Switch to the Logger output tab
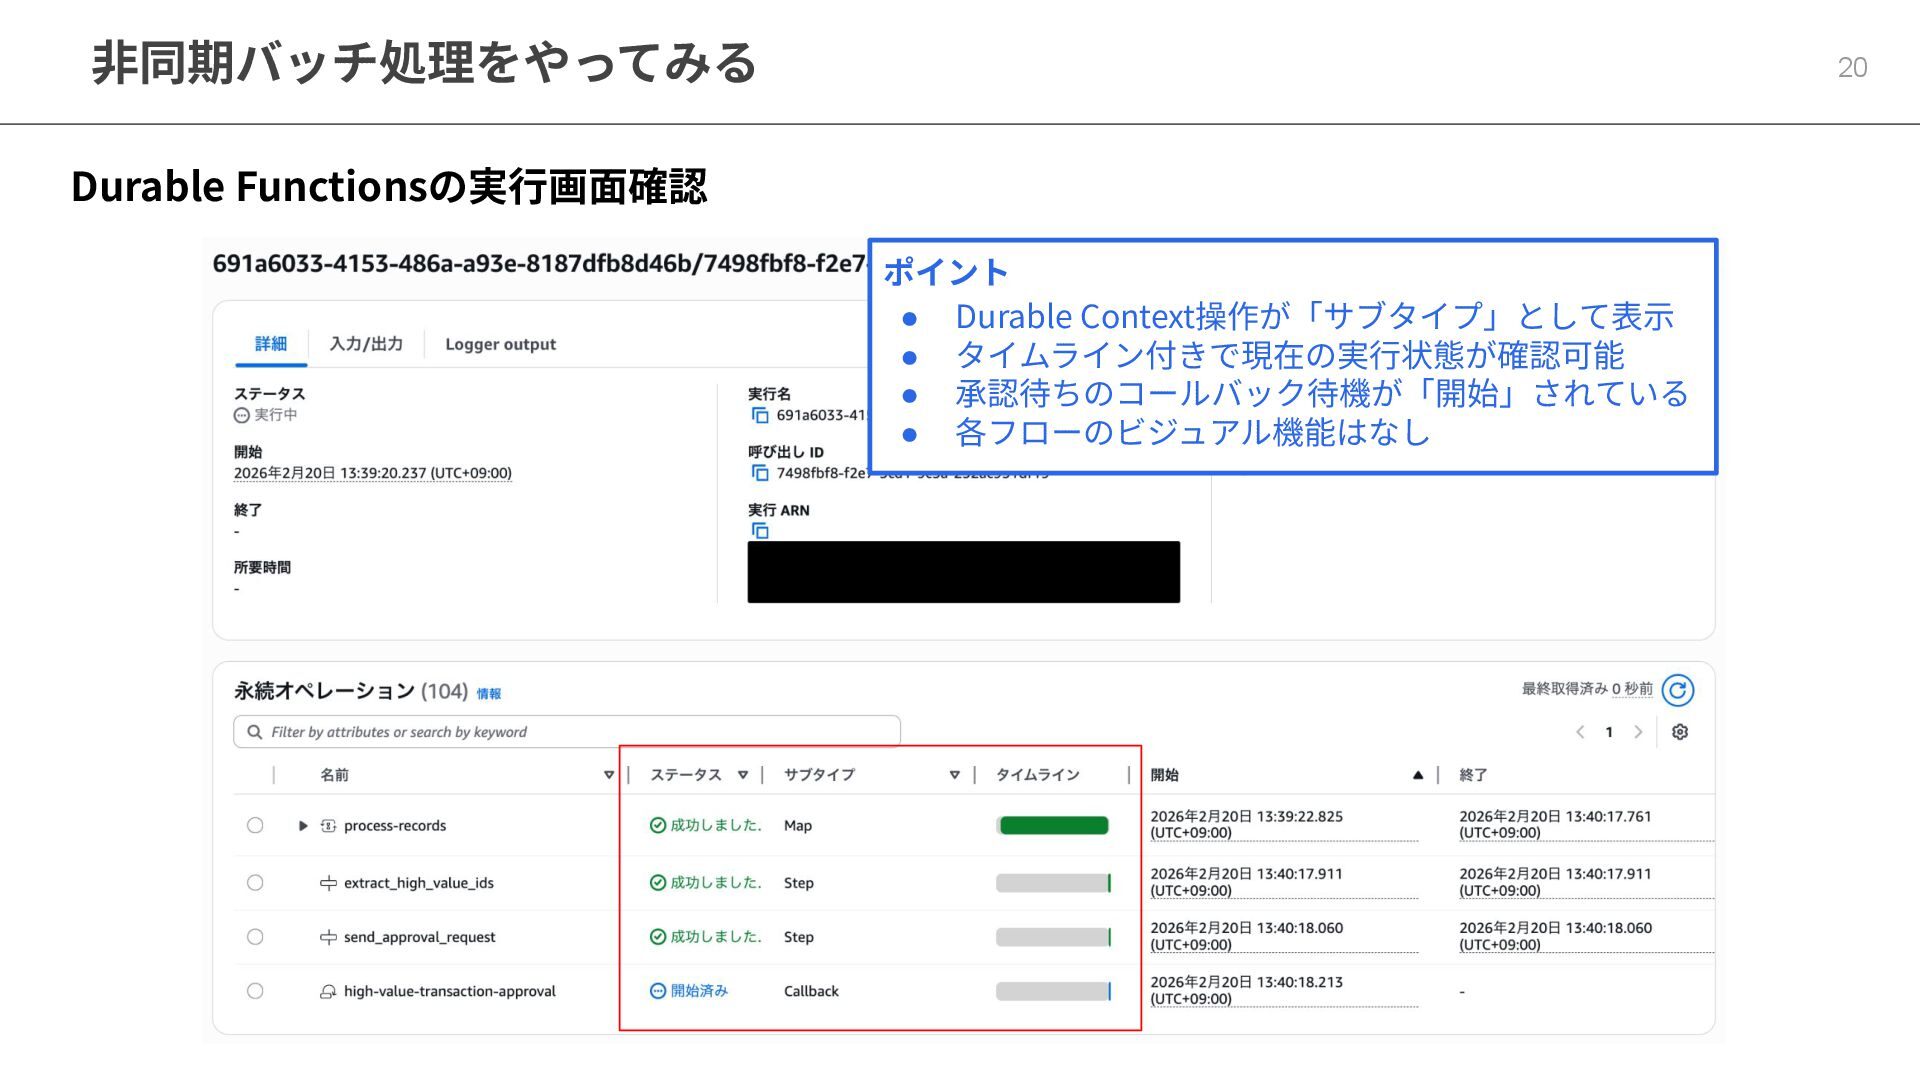1920x1080 pixels. (500, 344)
